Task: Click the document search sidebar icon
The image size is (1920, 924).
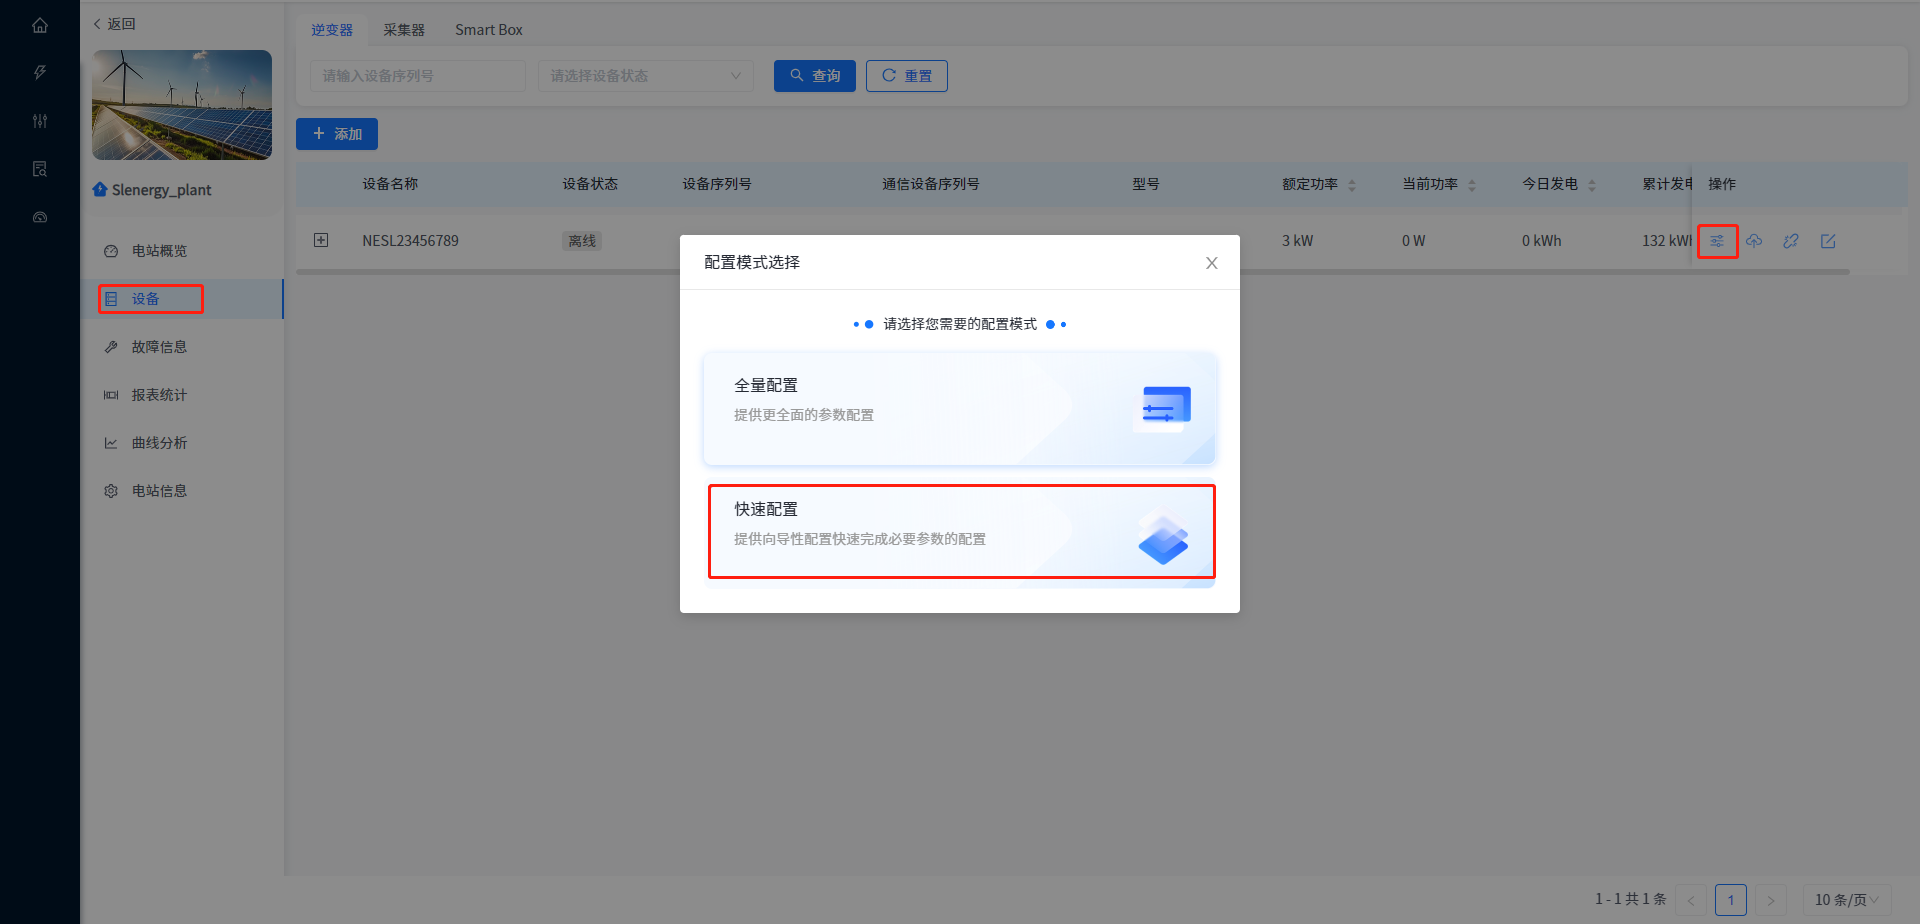Action: pyautogui.click(x=40, y=169)
